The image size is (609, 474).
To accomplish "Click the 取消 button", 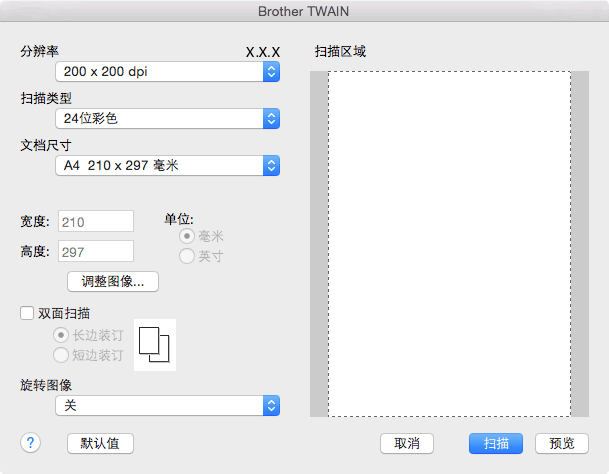I will coord(407,443).
